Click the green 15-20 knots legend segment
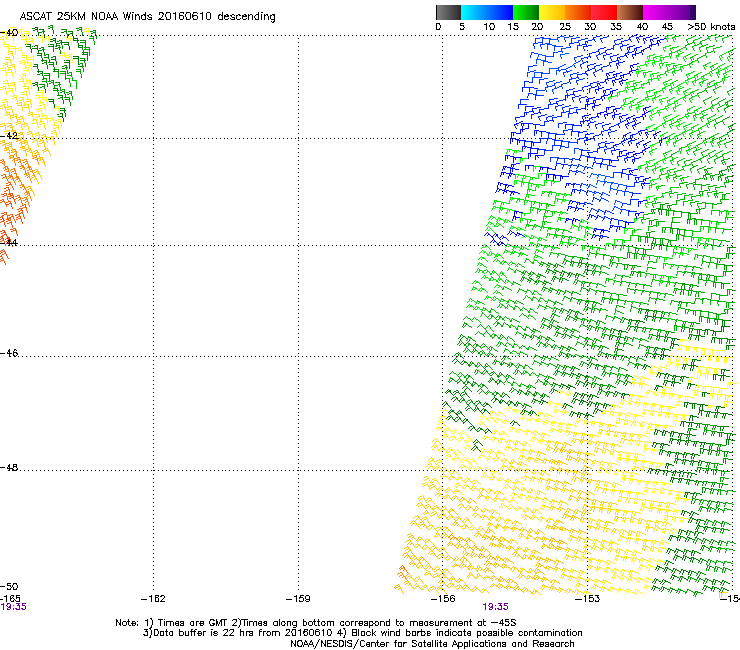 pyautogui.click(x=526, y=12)
